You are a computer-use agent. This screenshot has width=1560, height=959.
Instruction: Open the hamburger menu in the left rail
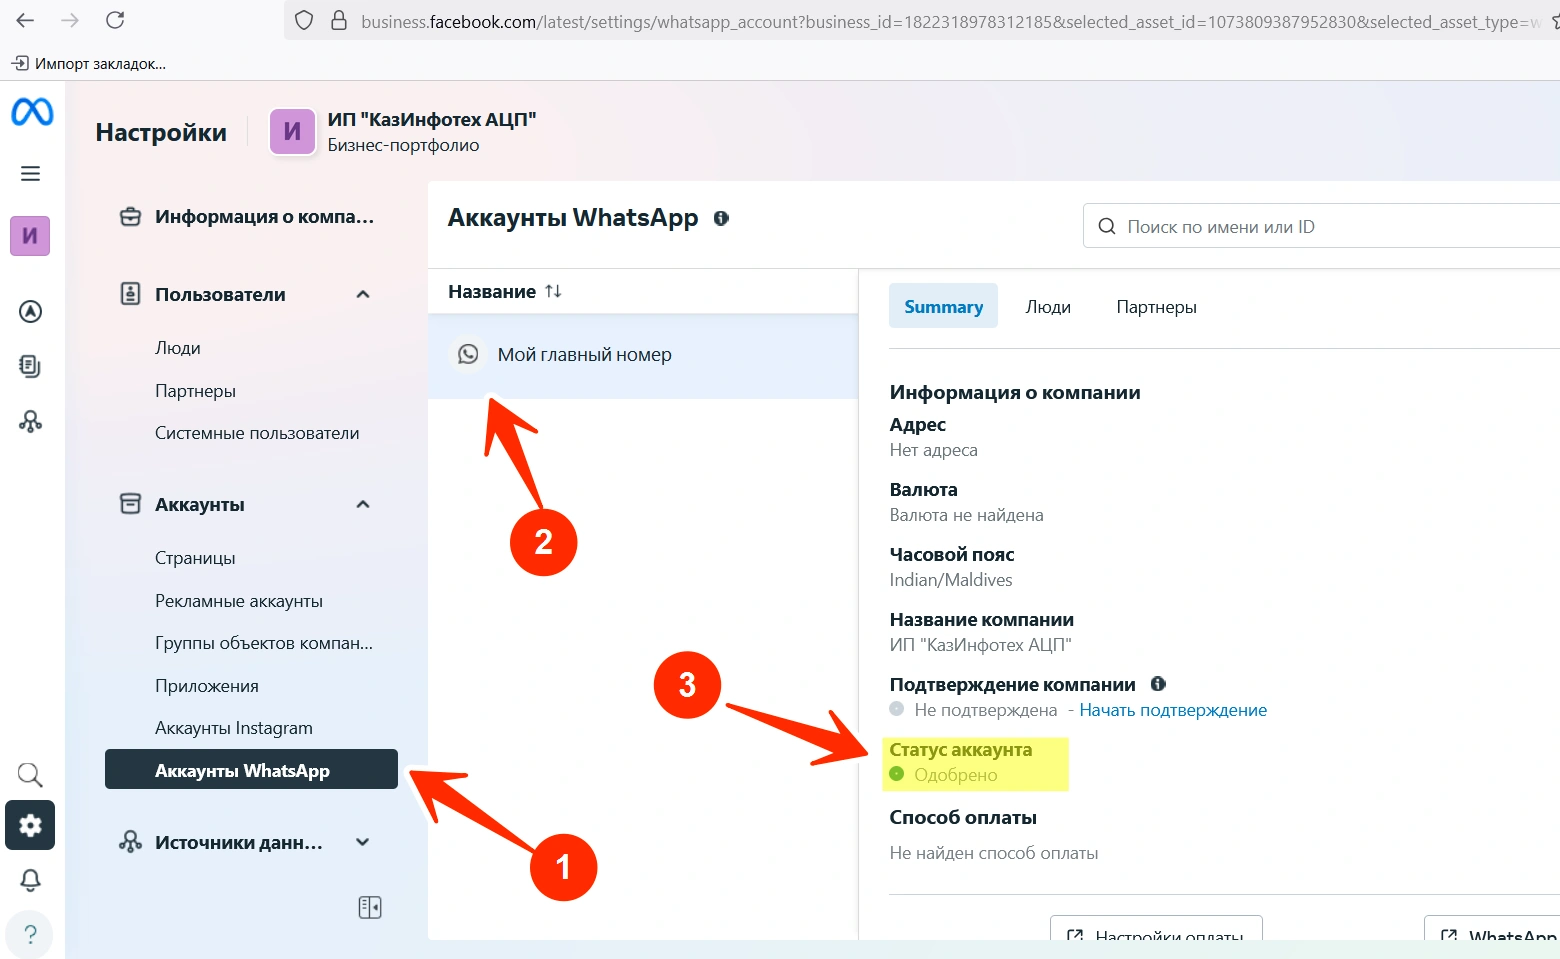point(31,174)
